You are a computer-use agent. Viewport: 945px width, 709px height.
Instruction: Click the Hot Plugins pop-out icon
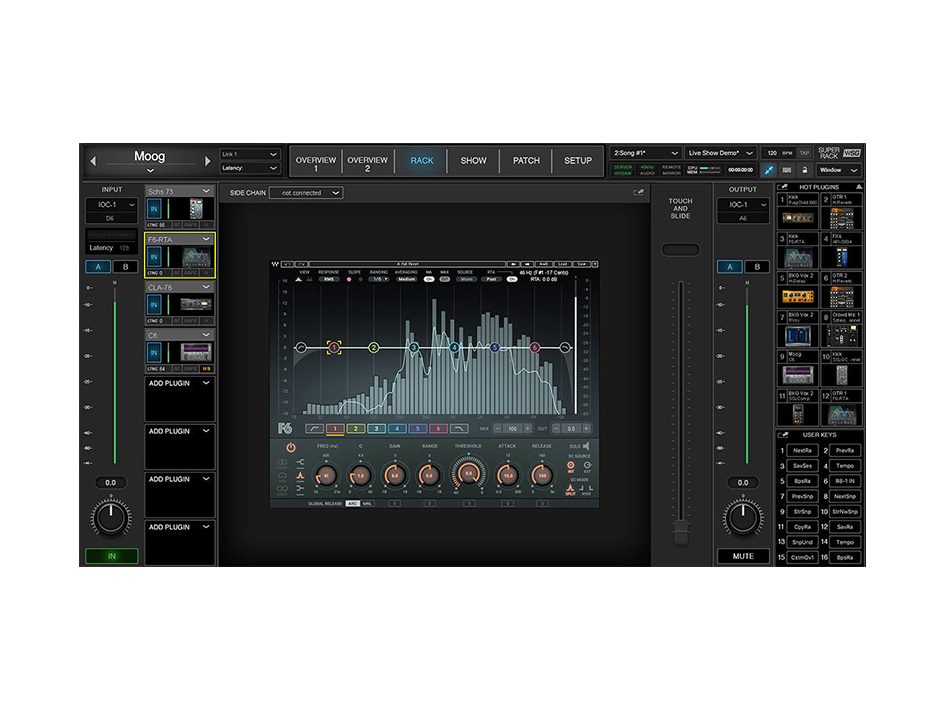click(x=783, y=187)
